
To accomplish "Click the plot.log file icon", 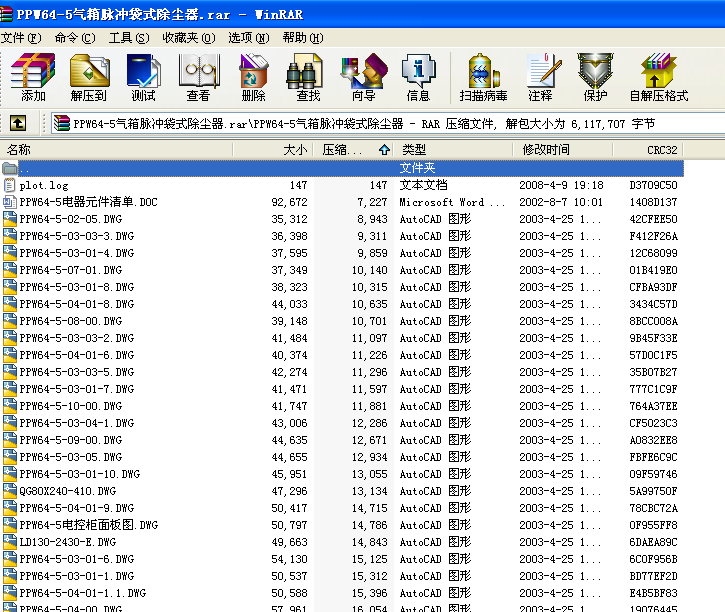I will [x=9, y=185].
